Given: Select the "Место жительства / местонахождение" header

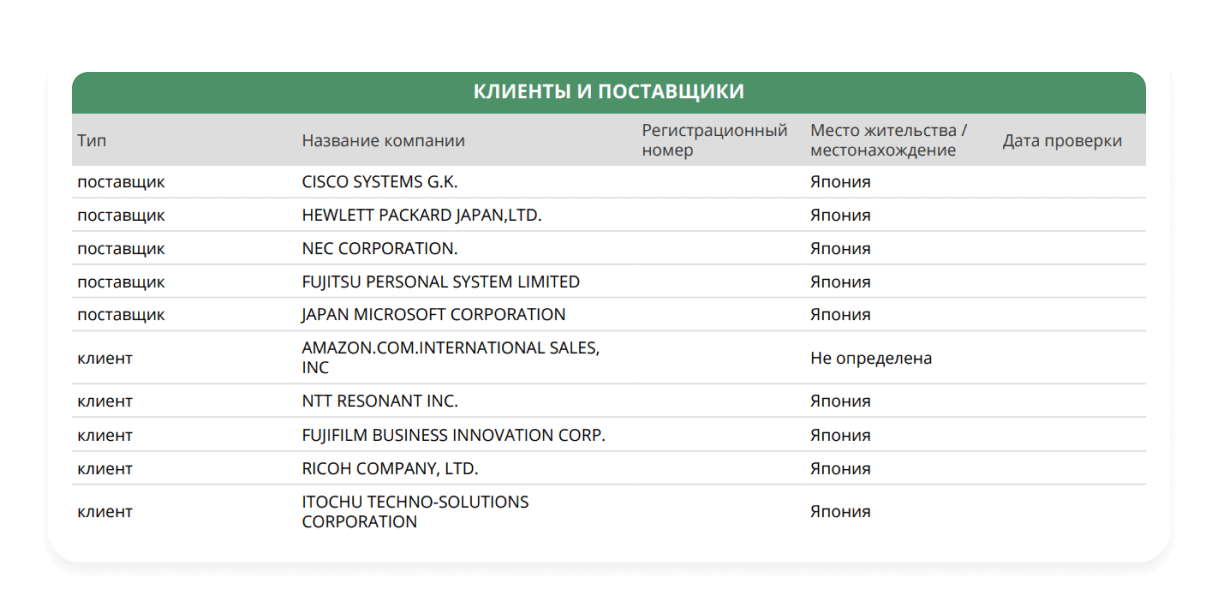Looking at the screenshot, I should 888,140.
